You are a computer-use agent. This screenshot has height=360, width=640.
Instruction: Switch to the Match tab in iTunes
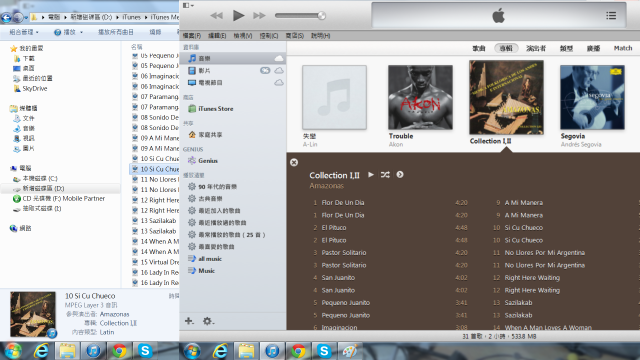pos(623,48)
